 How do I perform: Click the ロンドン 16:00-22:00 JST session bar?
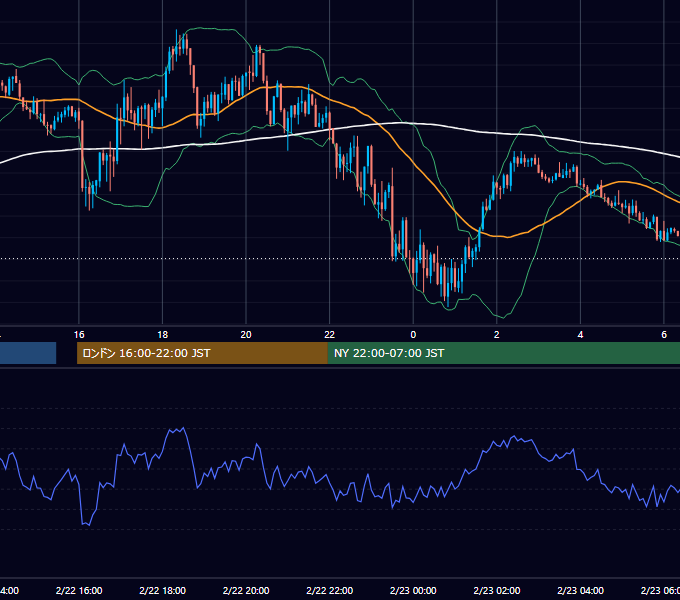point(202,353)
